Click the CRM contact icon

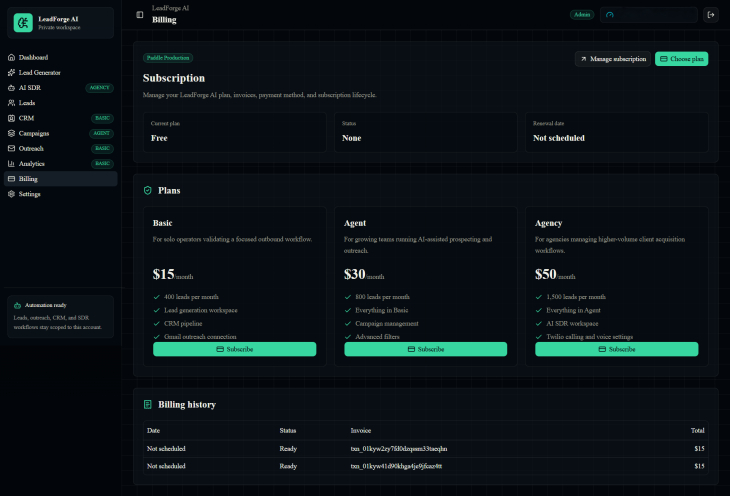[11, 118]
